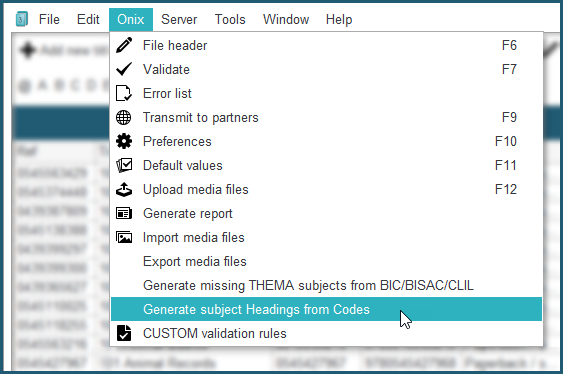
Task: Open the Help menu
Action: tap(339, 19)
